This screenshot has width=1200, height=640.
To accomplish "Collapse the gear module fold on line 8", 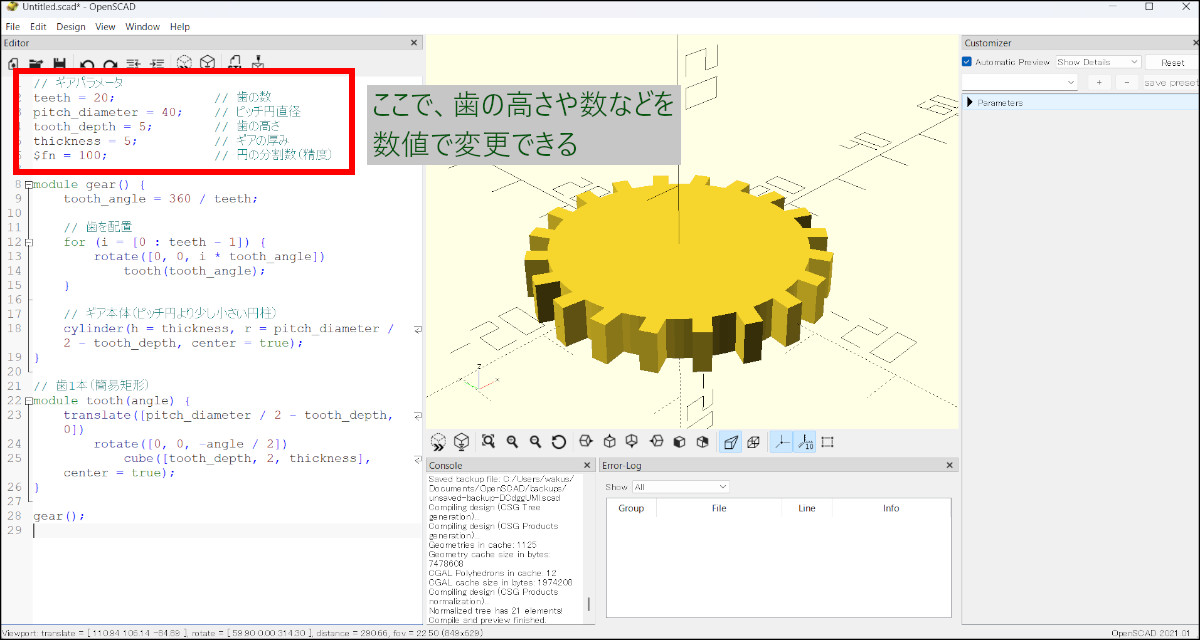I will point(29,185).
